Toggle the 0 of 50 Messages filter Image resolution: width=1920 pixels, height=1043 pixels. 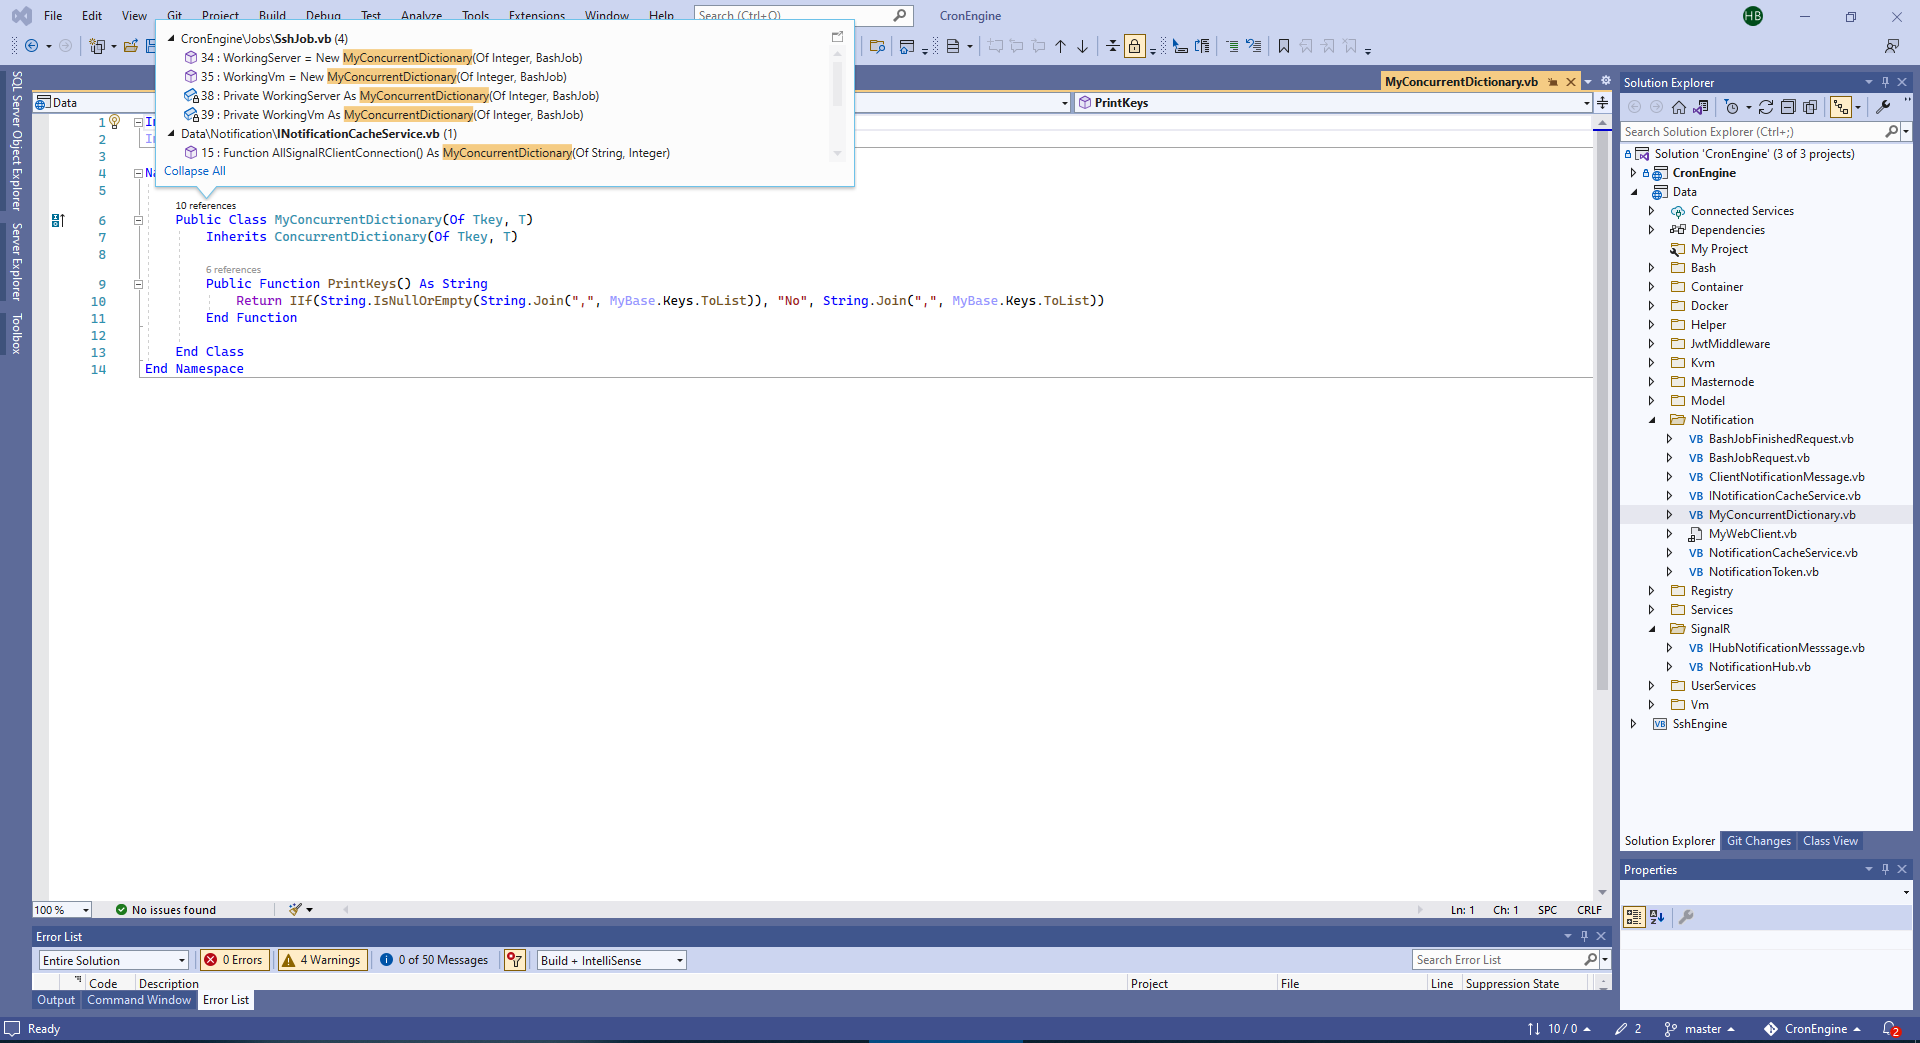tap(434, 960)
